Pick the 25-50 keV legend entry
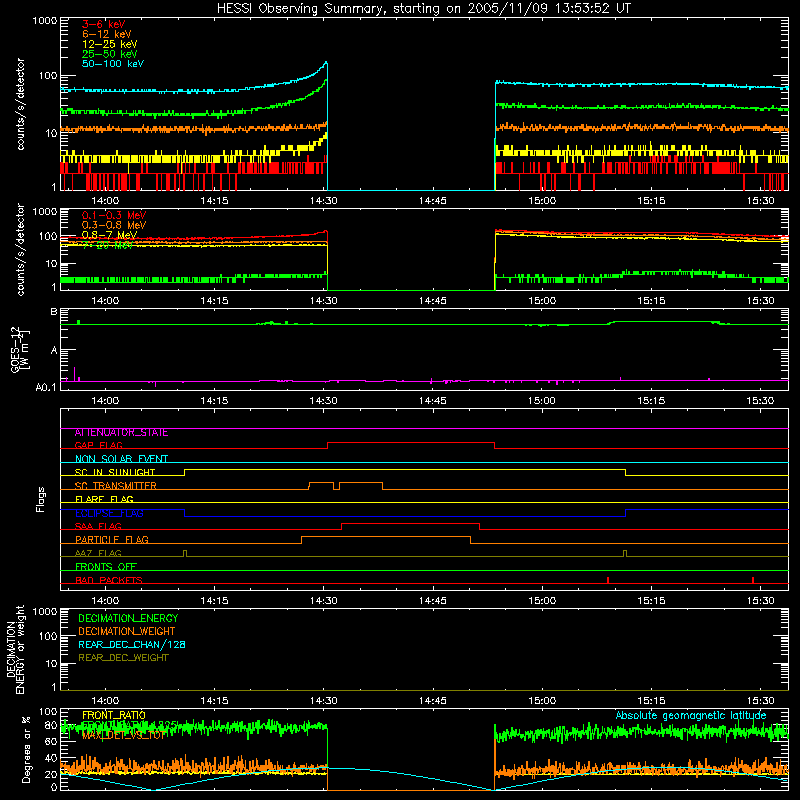 pos(110,54)
